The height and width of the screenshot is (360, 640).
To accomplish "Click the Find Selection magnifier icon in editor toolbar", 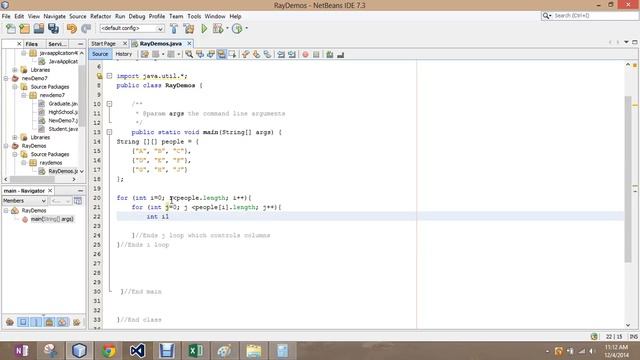I will (189, 54).
